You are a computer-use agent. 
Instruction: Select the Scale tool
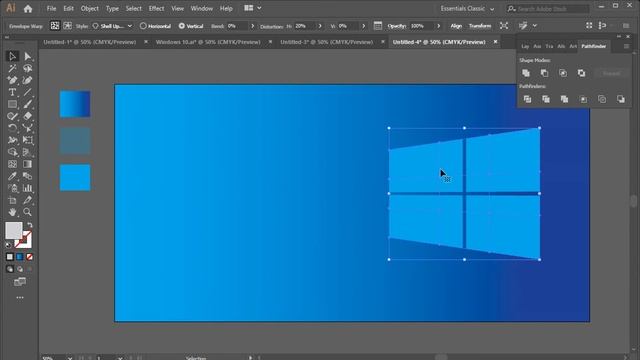coord(27,128)
